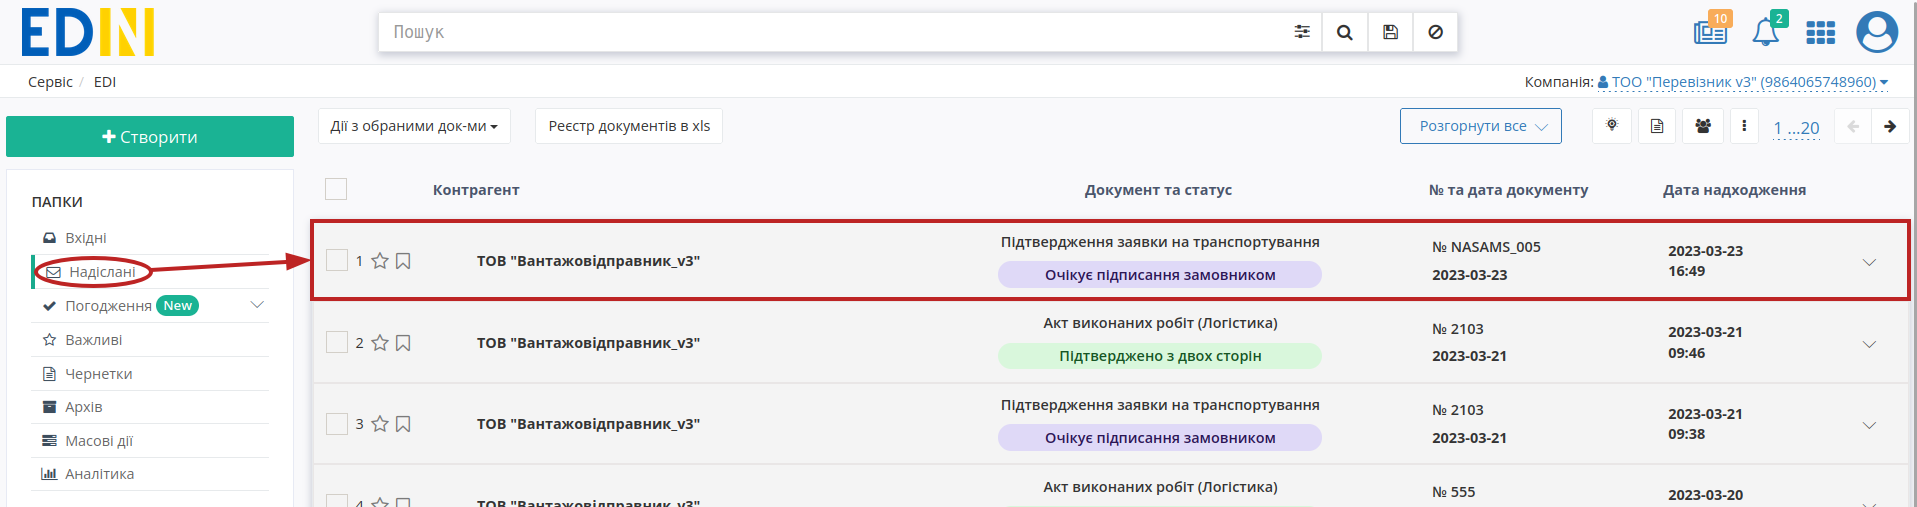
Task: Open the apps grid icon
Action: (1820, 33)
